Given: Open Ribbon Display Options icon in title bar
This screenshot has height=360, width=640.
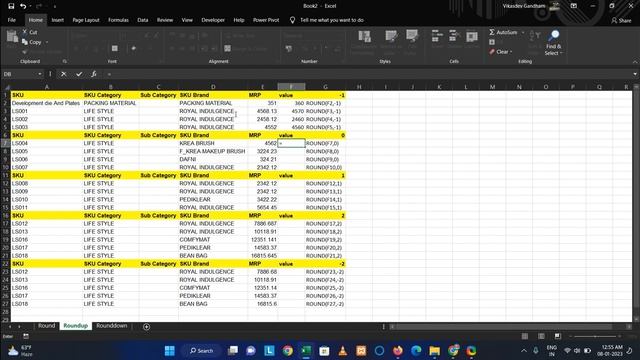Looking at the screenshot, I should 573,6.
